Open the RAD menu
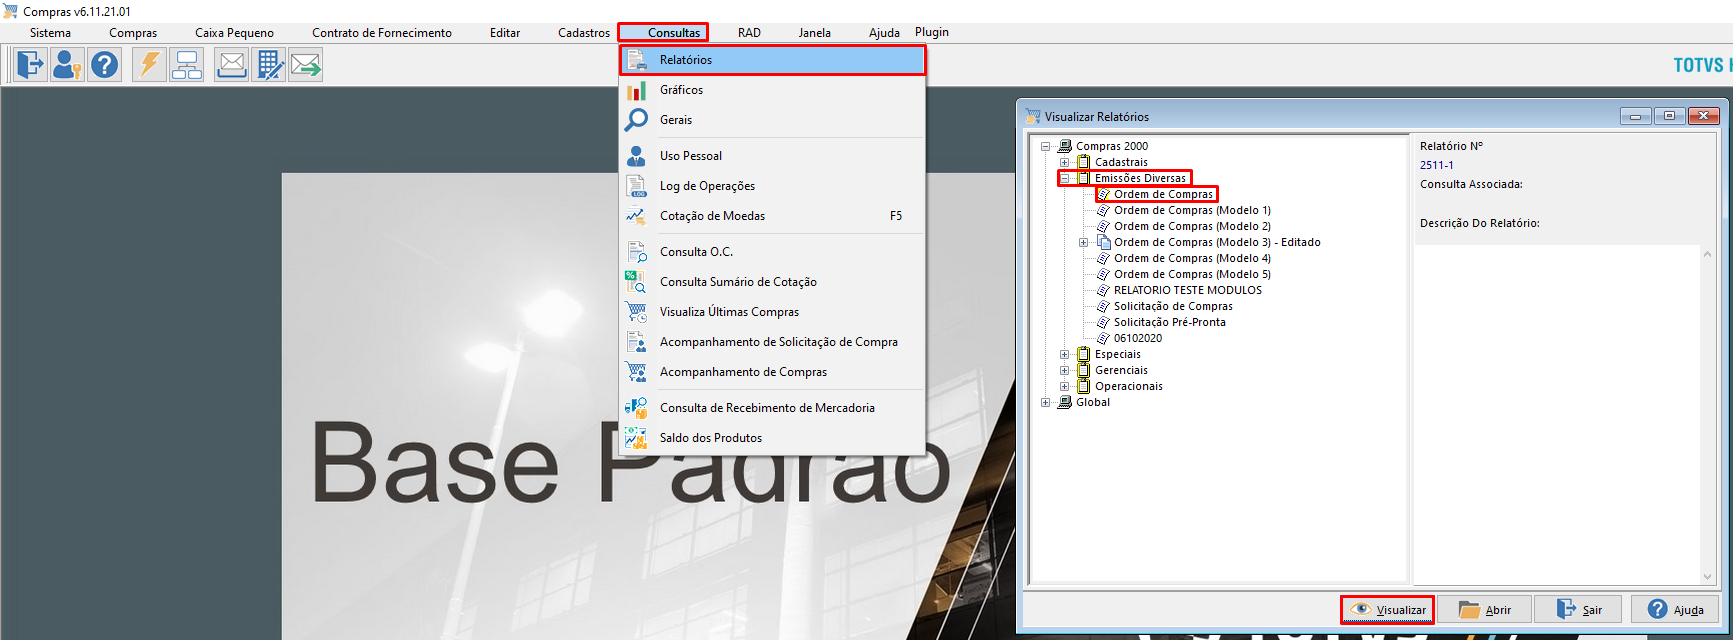 click(749, 33)
